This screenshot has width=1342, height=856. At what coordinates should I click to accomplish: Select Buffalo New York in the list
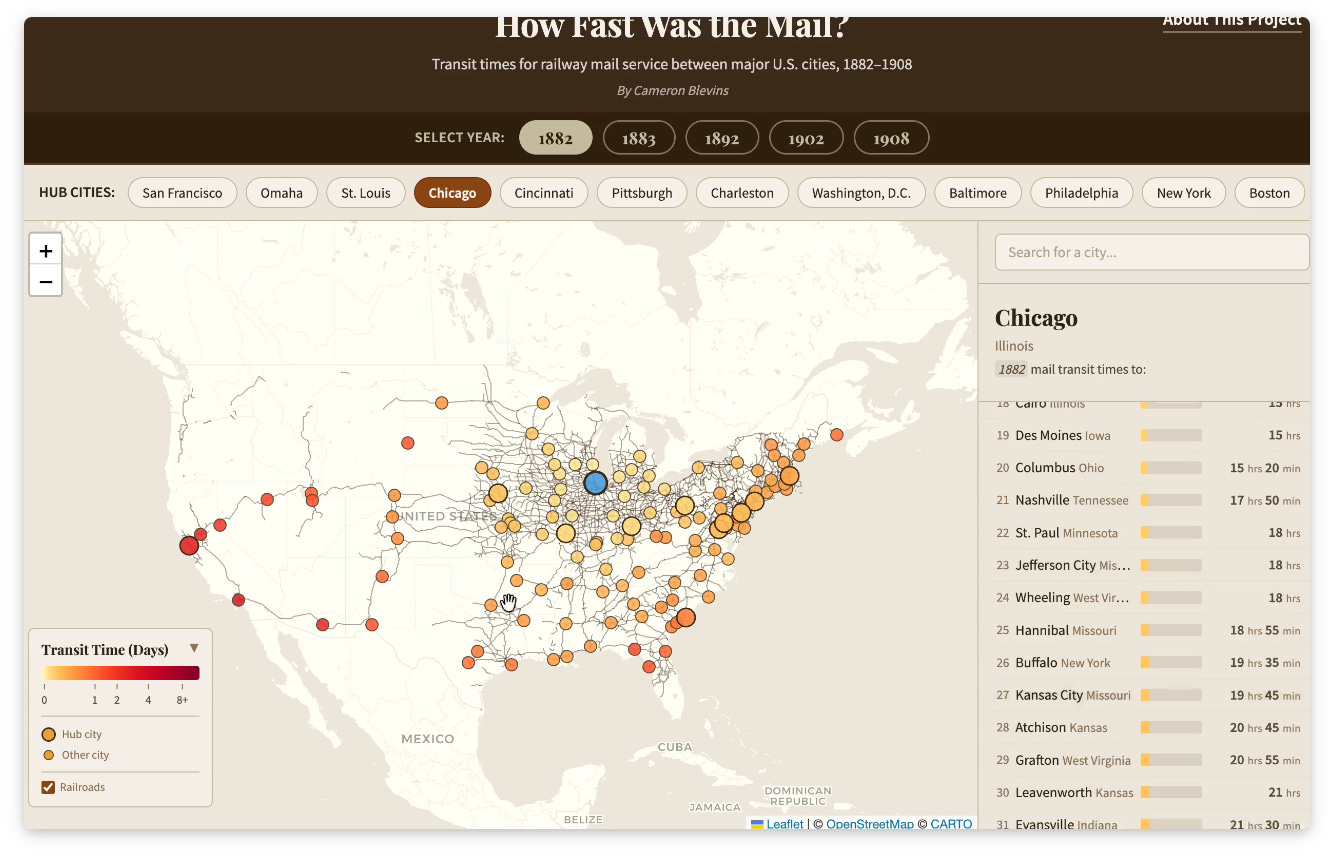click(1145, 662)
